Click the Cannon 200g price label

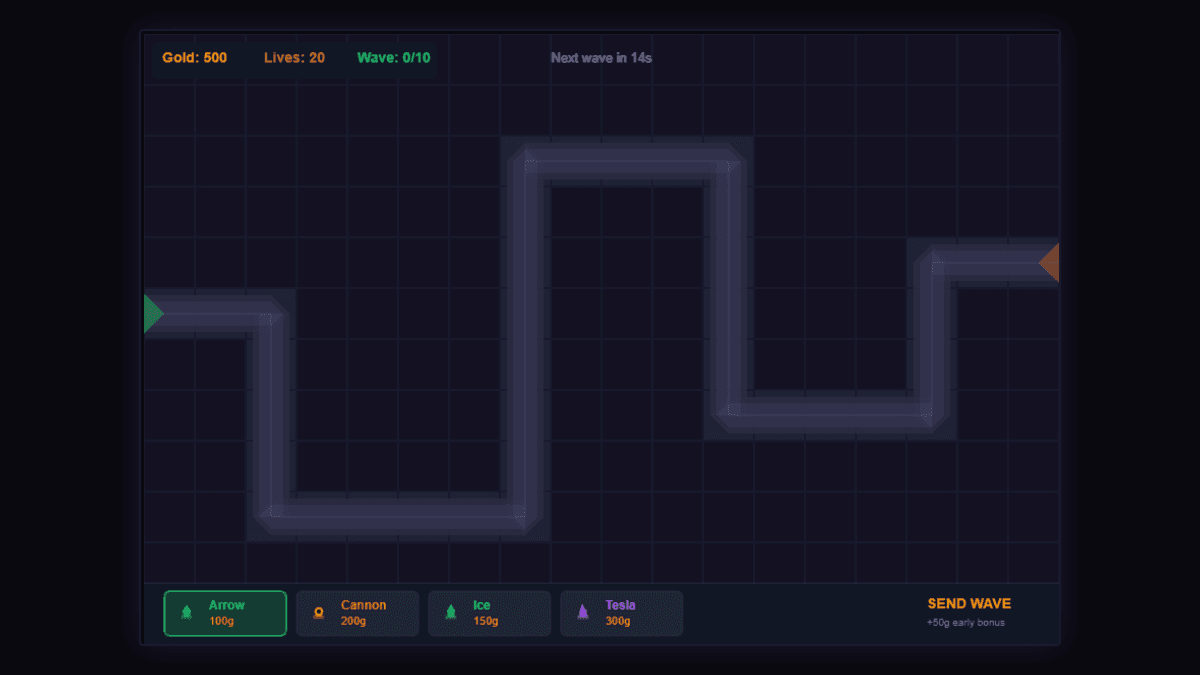coord(353,621)
